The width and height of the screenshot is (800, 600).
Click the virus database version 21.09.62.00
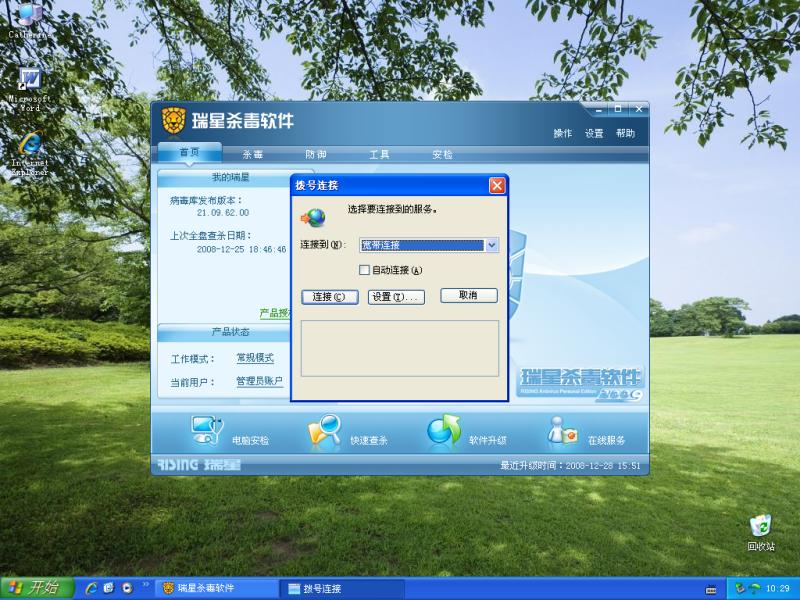click(x=223, y=213)
